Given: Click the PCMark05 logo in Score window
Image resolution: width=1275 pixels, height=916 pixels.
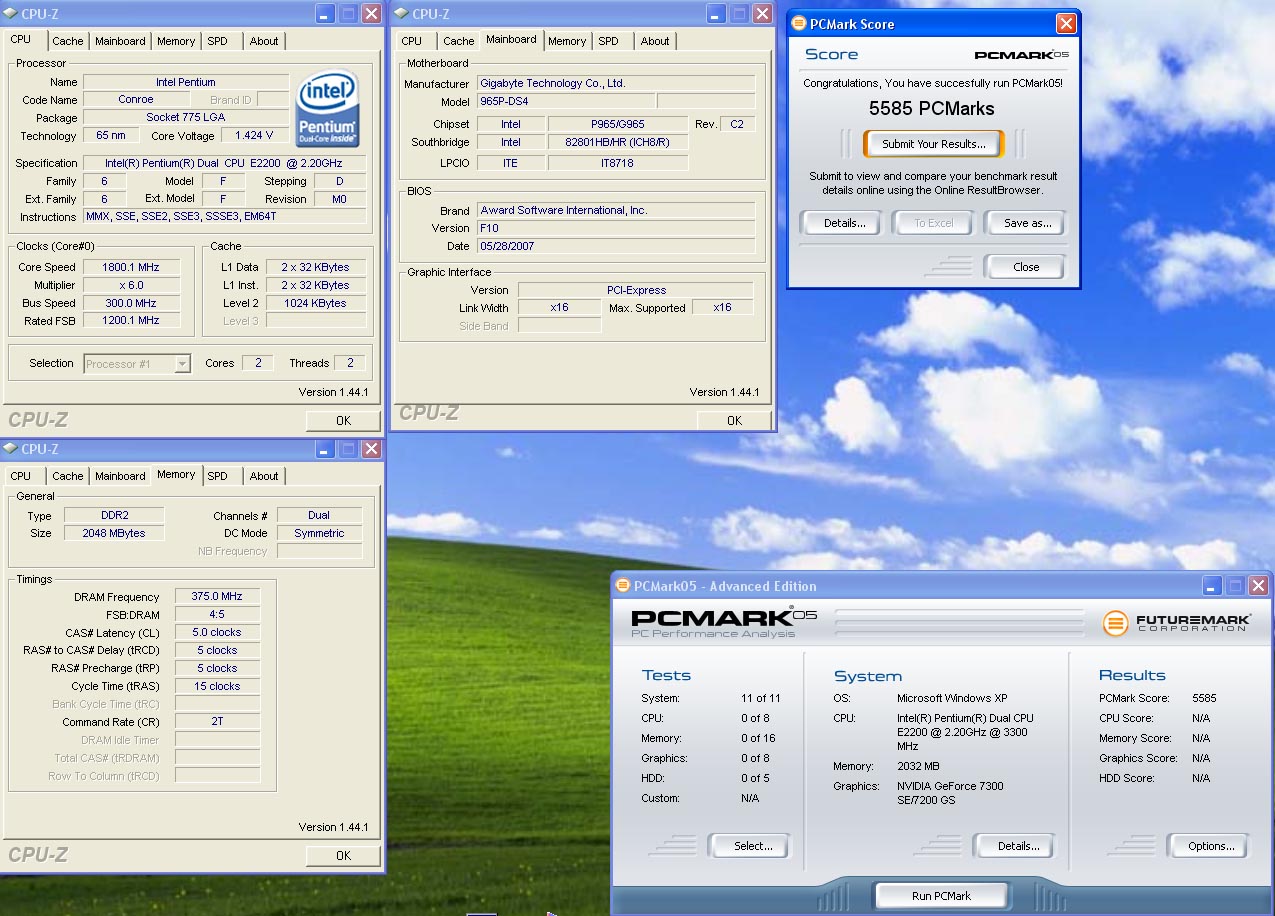Looking at the screenshot, I should (1021, 55).
